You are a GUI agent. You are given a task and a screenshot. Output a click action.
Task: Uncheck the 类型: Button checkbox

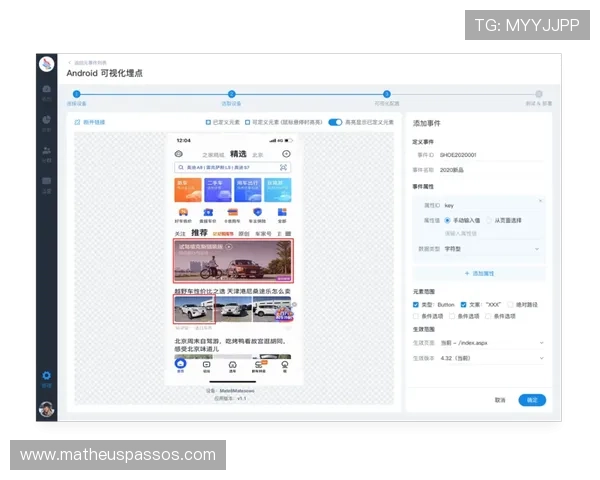pyautogui.click(x=416, y=304)
